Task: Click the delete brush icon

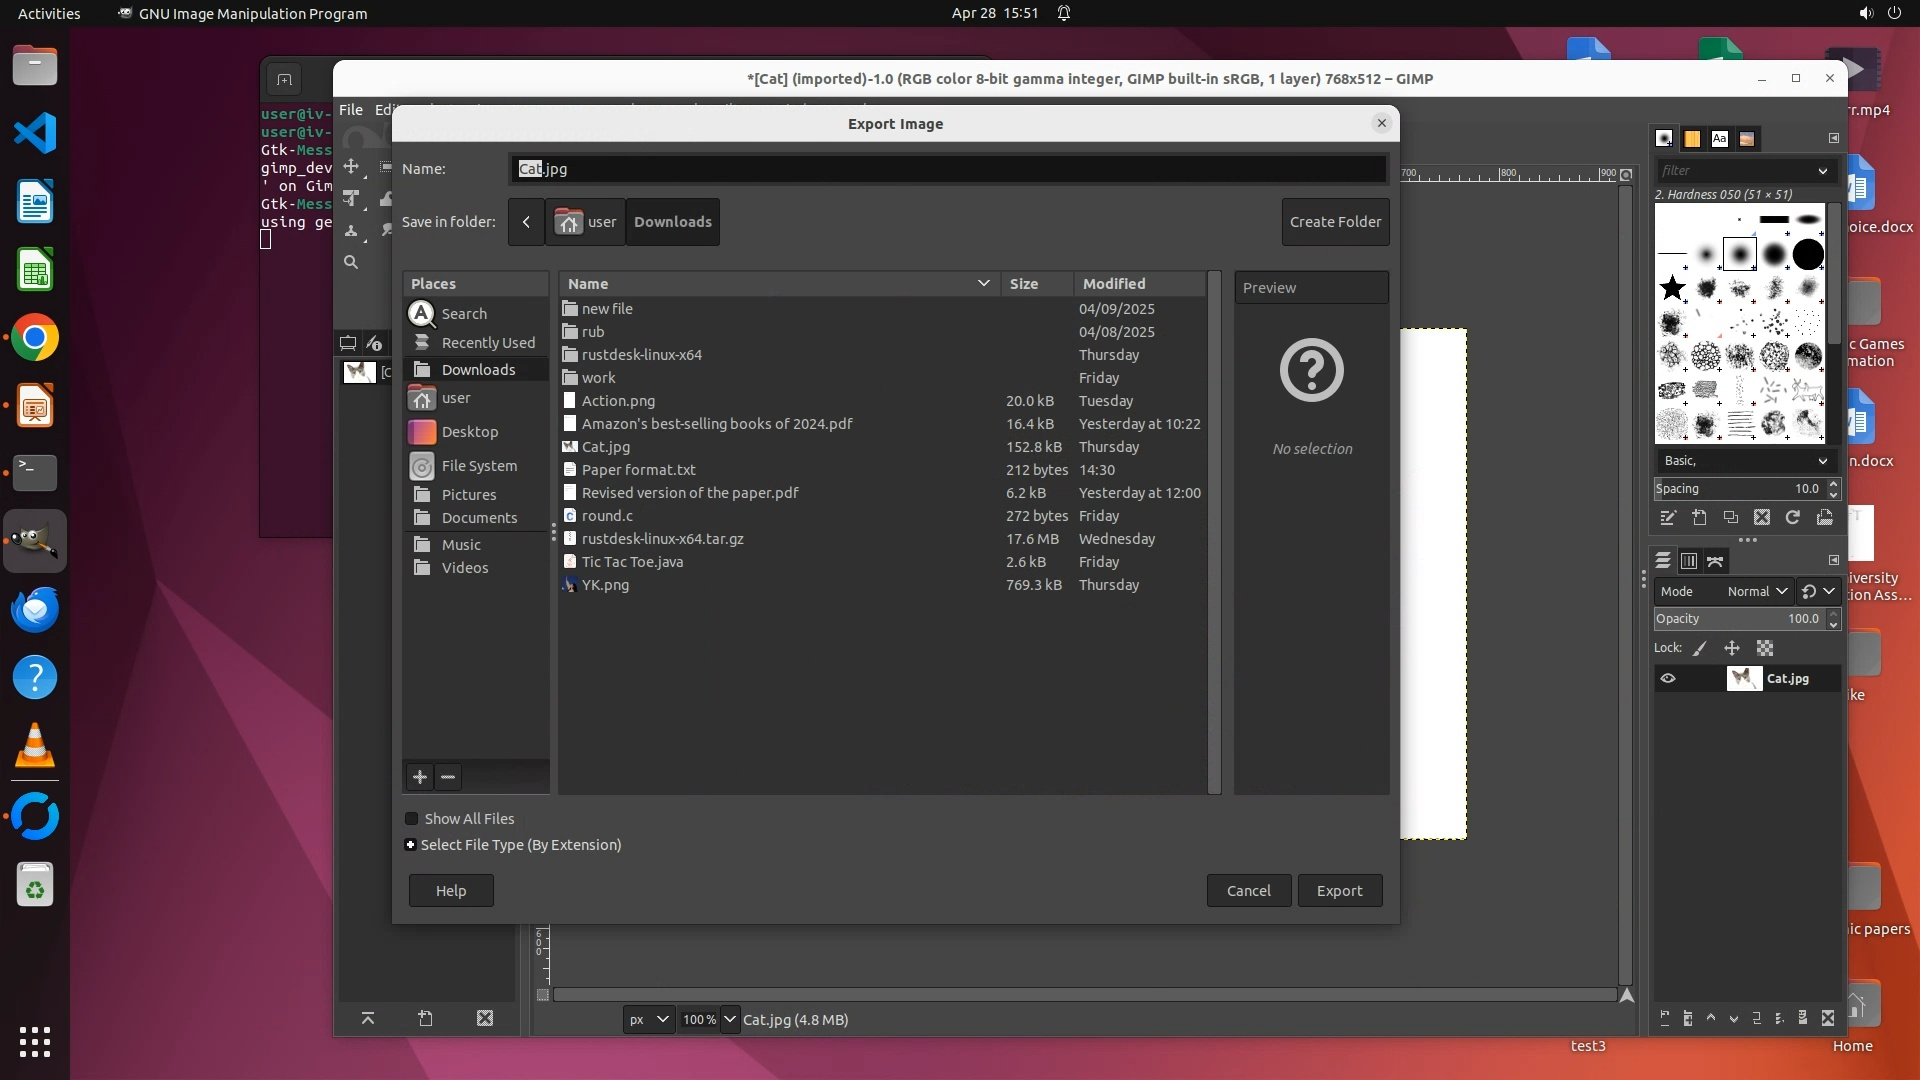Action: click(1762, 517)
